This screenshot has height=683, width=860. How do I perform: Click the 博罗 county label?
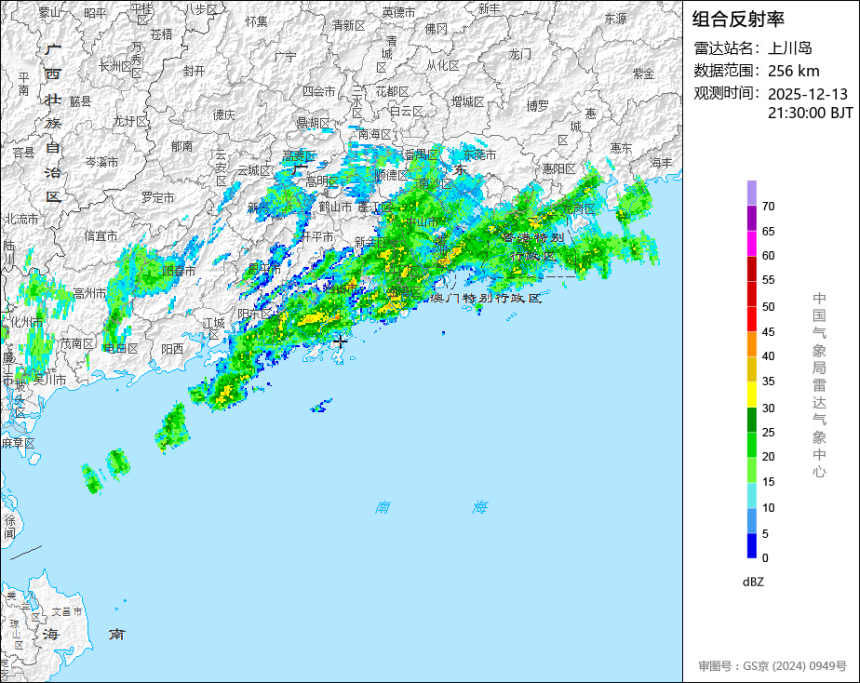[538, 106]
